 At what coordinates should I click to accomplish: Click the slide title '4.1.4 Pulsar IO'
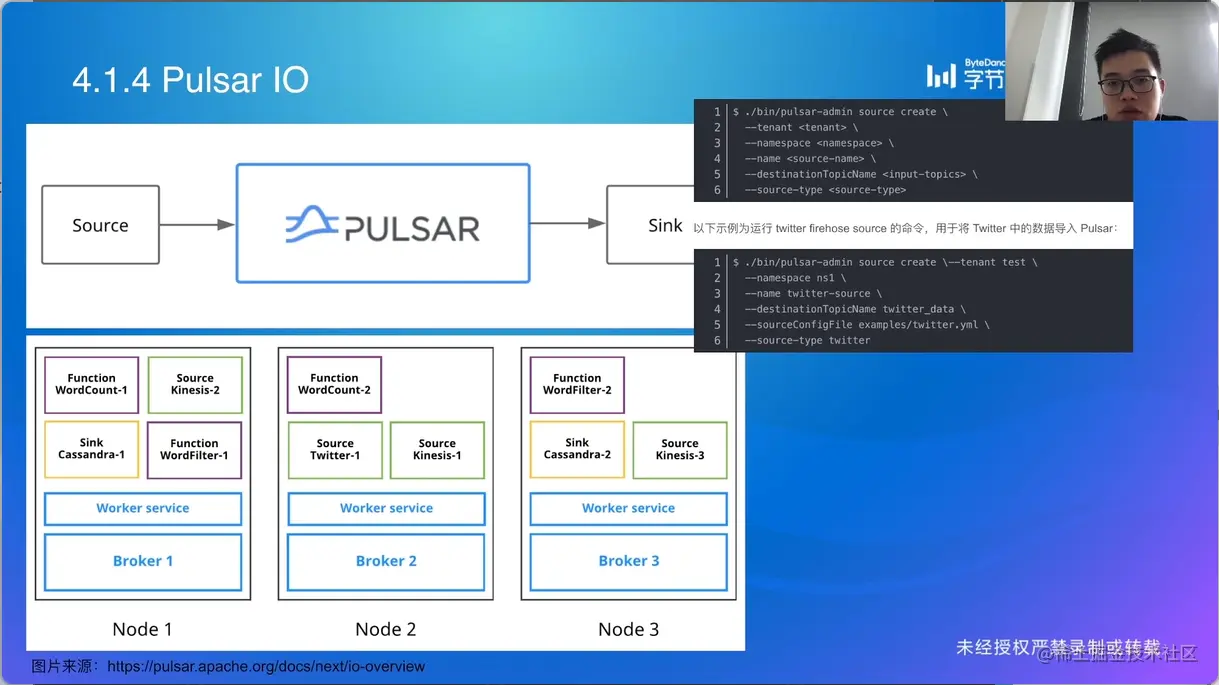[190, 80]
